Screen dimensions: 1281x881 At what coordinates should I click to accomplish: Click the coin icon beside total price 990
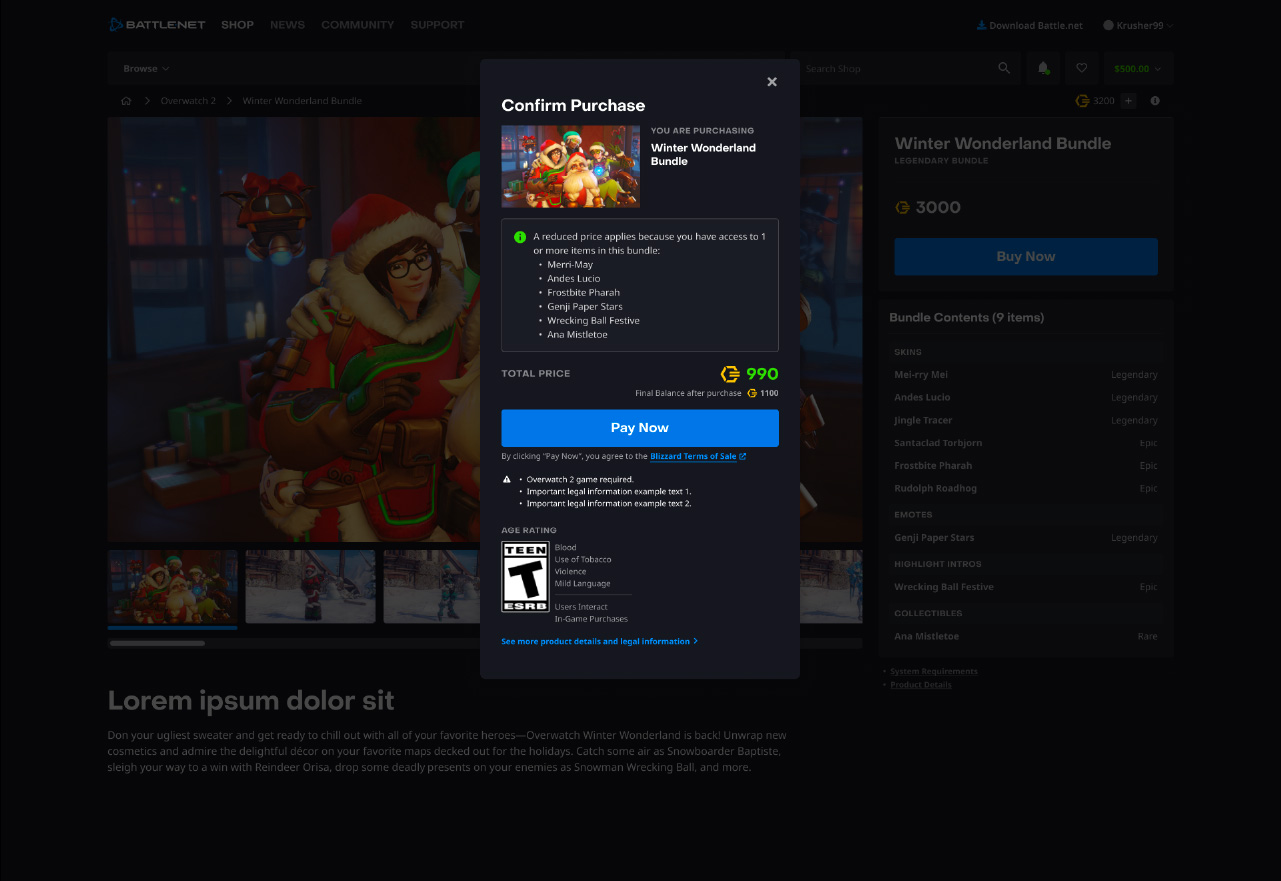click(x=730, y=374)
